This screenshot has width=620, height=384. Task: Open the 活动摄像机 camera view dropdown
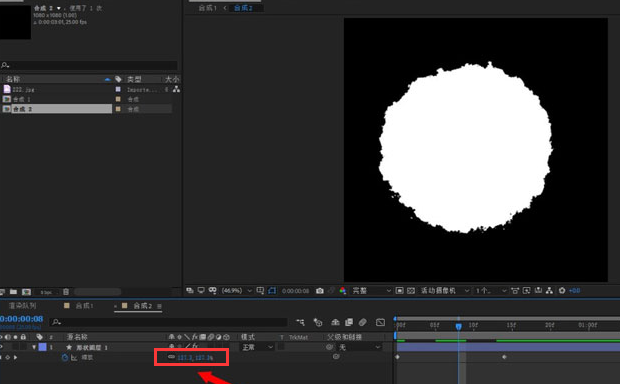point(444,291)
